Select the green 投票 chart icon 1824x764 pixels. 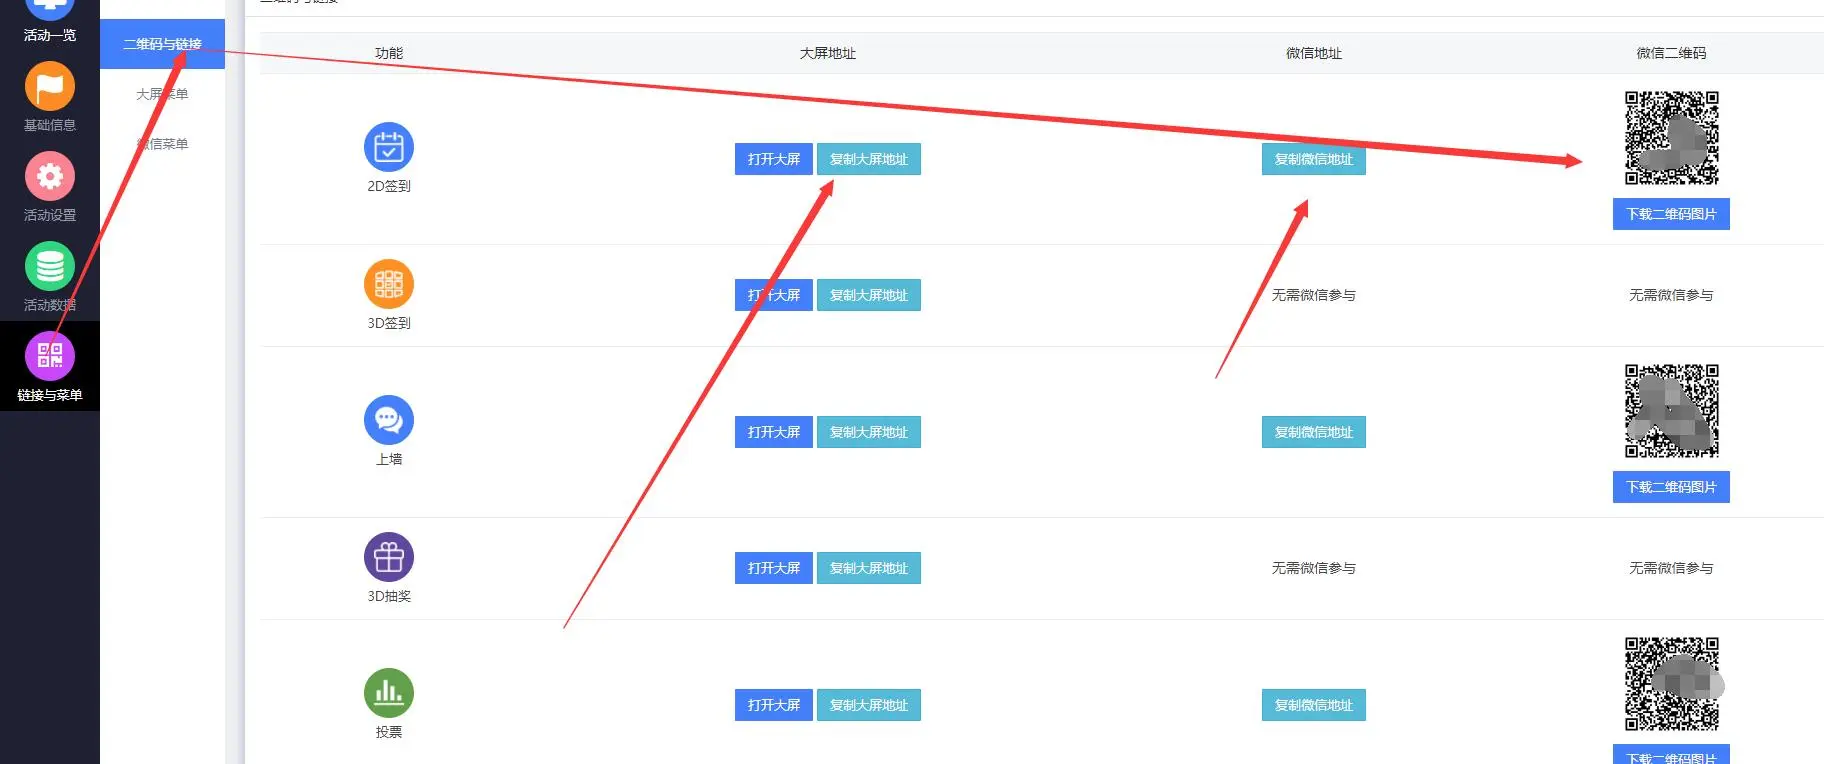pos(389,693)
